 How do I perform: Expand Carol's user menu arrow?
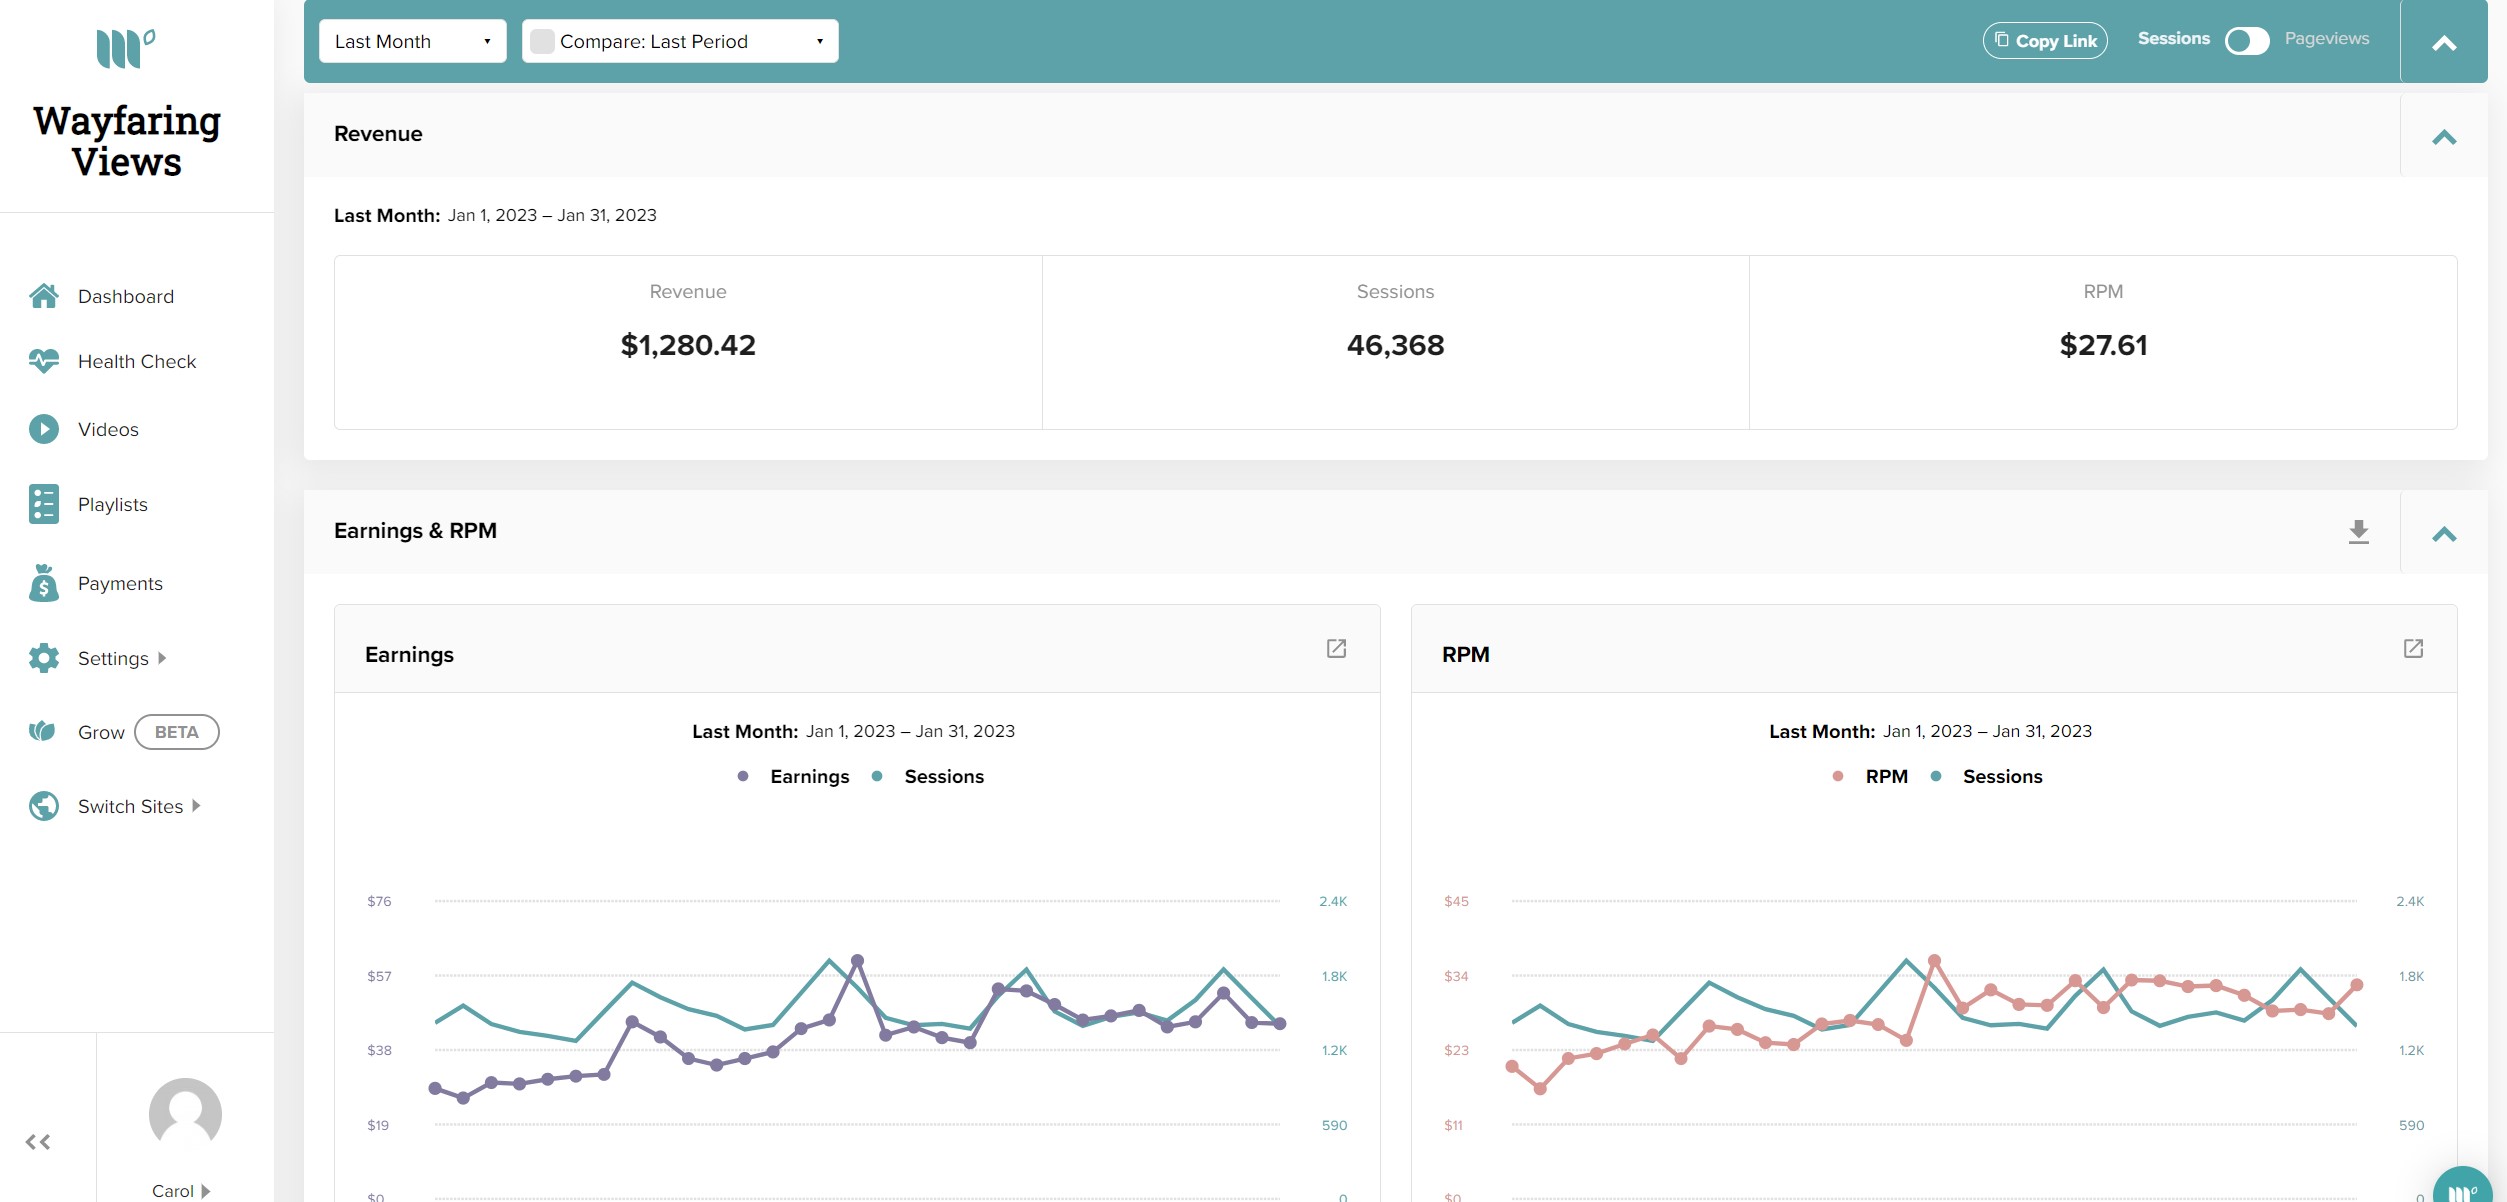click(x=206, y=1191)
